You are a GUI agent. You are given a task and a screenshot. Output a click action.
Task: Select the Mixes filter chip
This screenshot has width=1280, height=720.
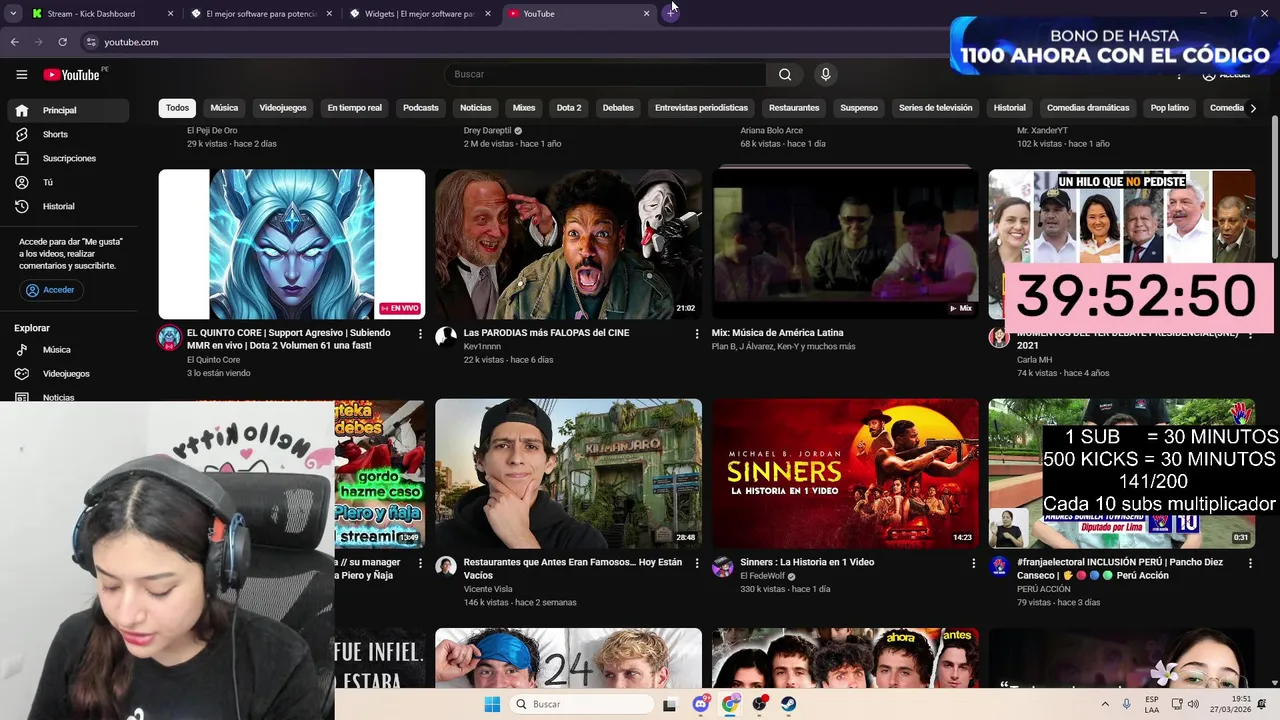pos(524,108)
